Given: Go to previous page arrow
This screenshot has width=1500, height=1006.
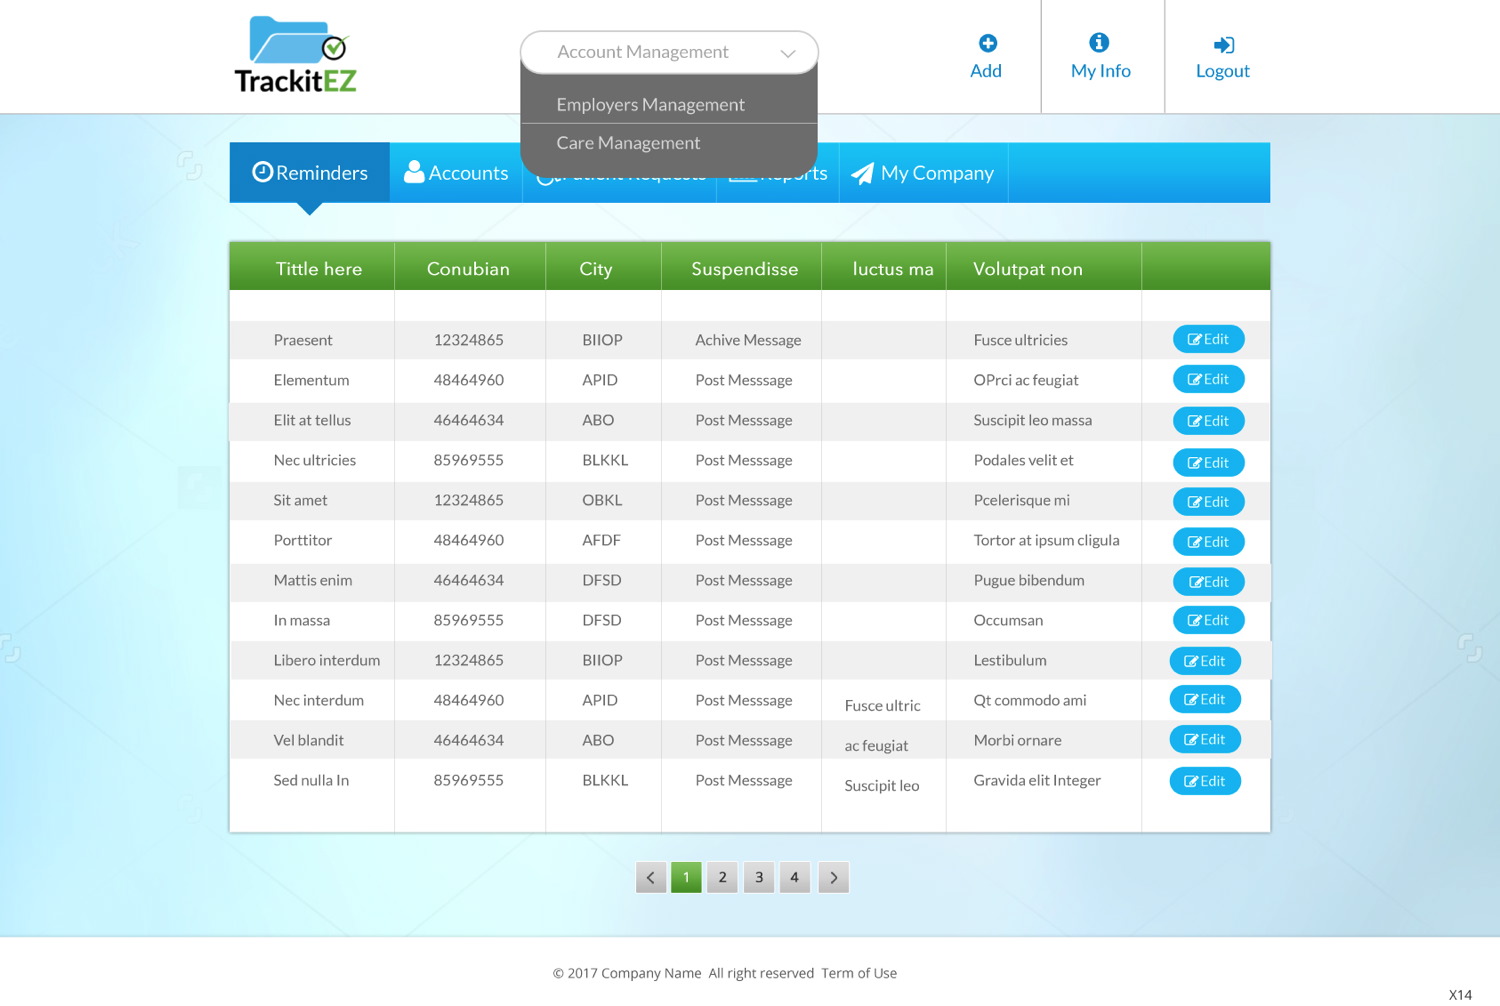Looking at the screenshot, I should (651, 877).
